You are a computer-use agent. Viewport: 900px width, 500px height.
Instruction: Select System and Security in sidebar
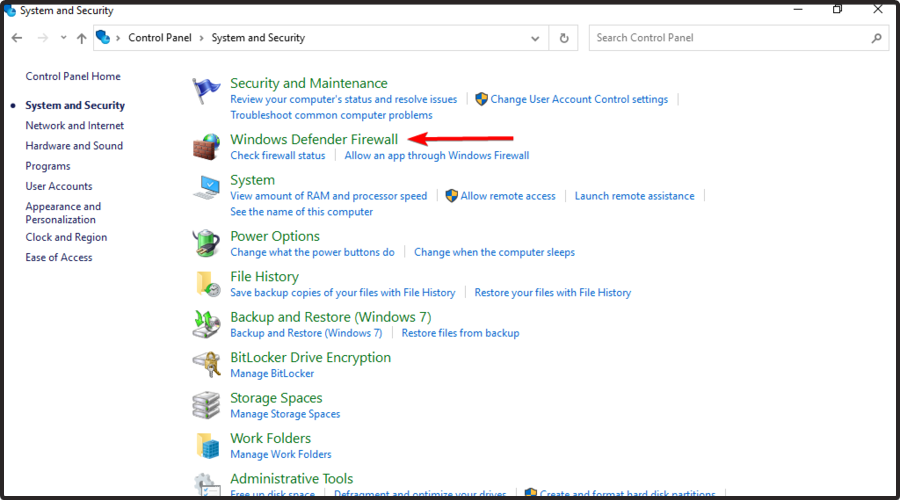(x=75, y=105)
